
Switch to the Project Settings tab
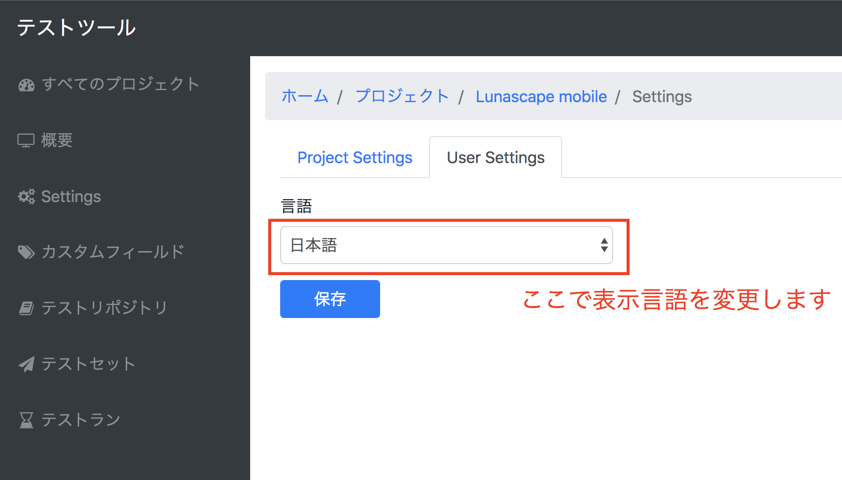coord(355,157)
